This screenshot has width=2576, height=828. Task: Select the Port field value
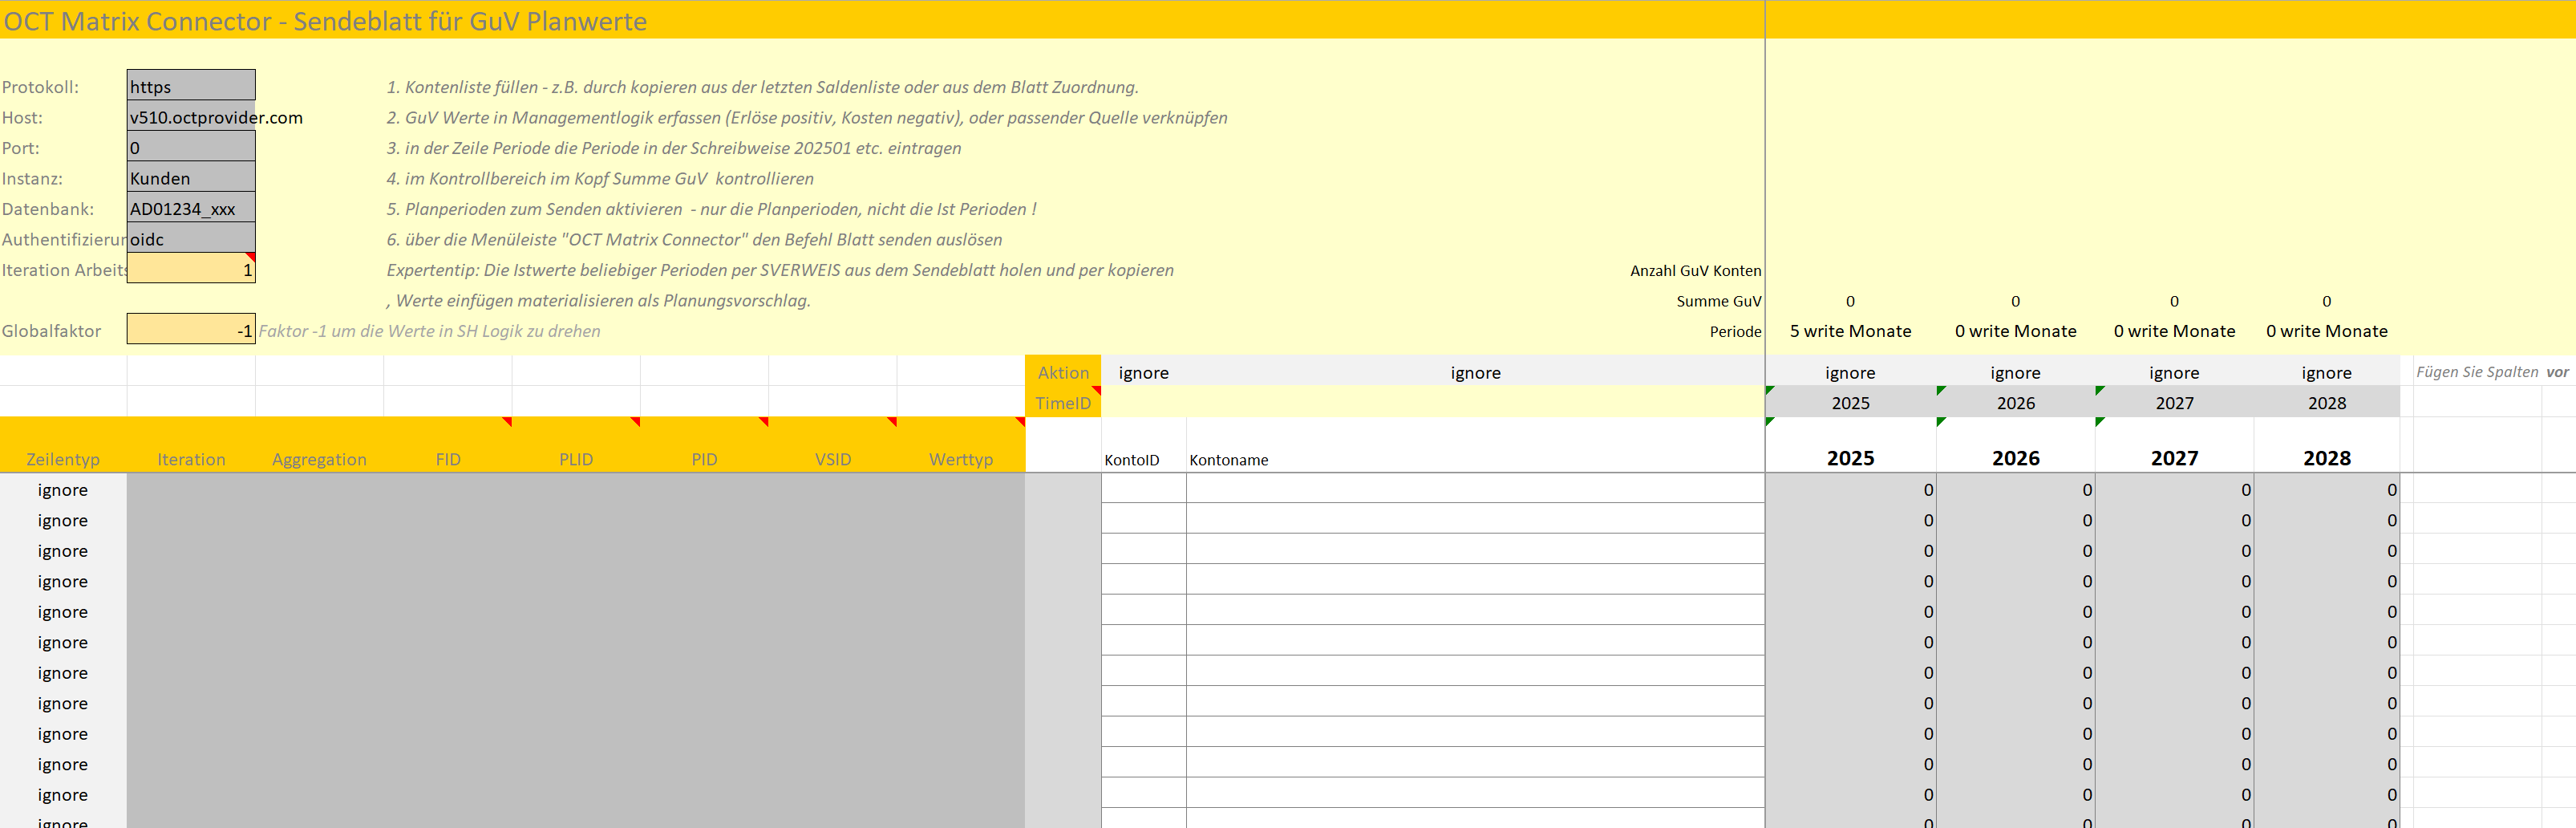pos(190,148)
